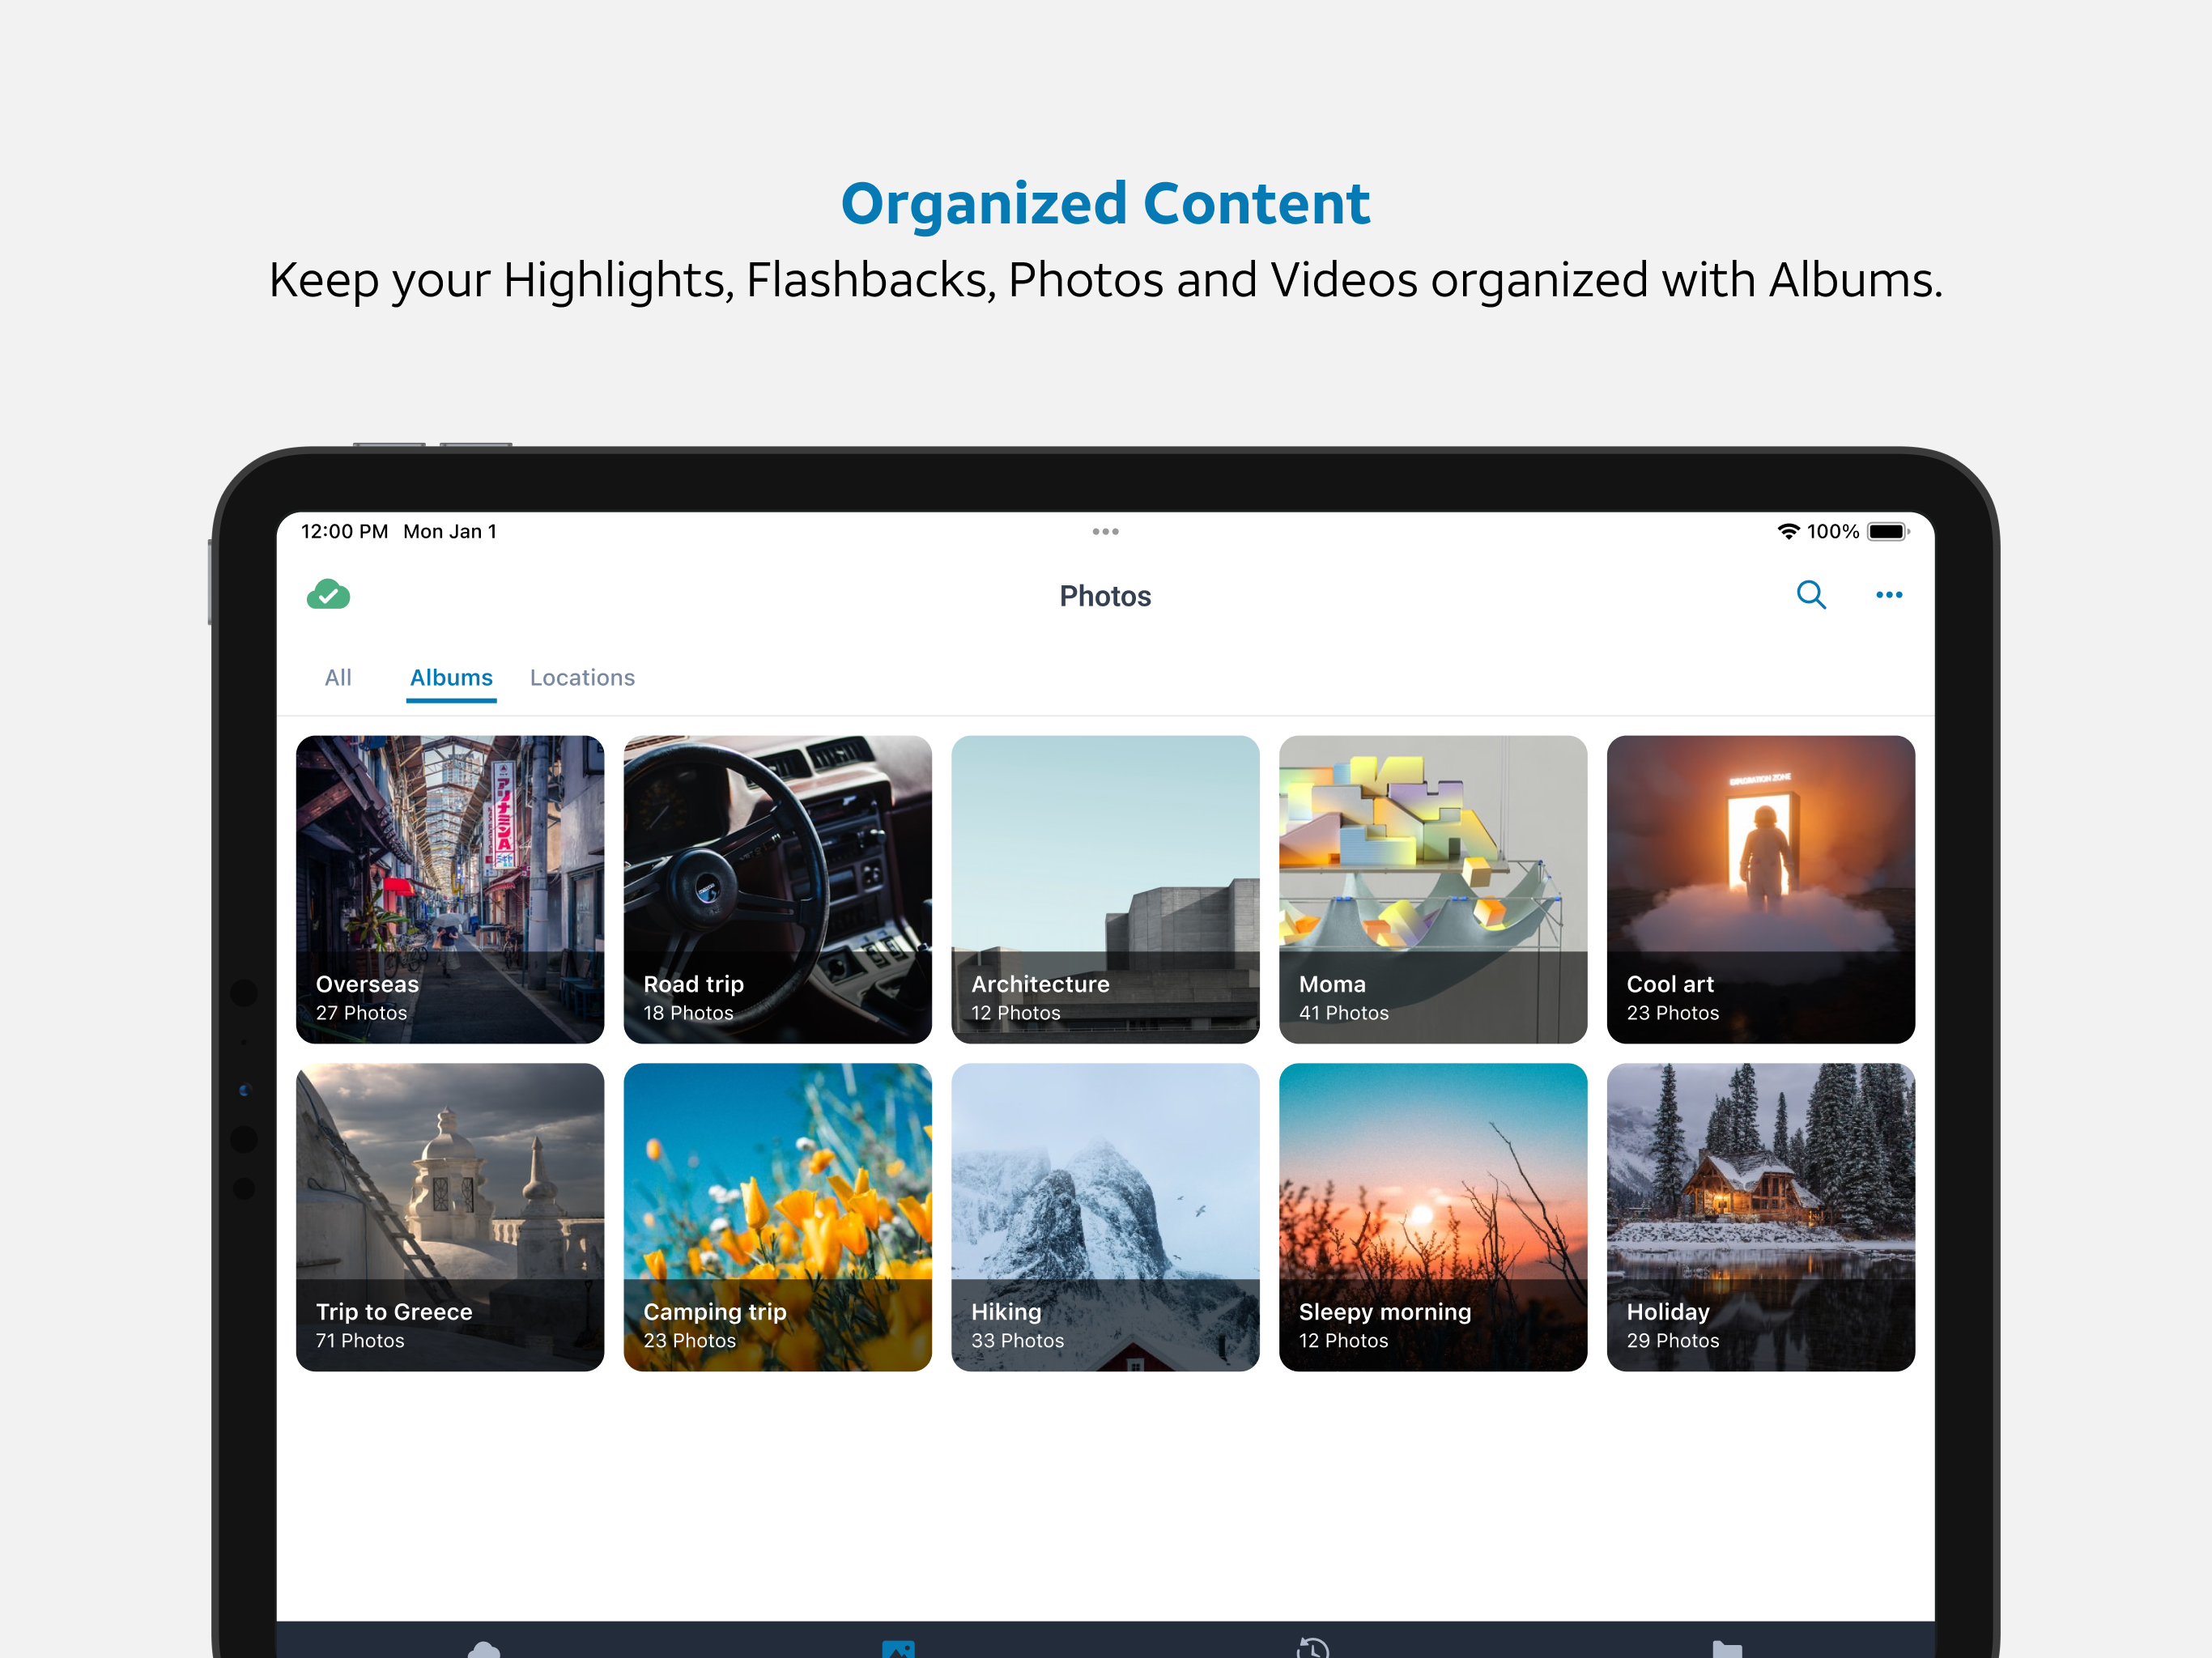Screen dimensions: 2212x1658
Task: Open the Cool art album
Action: tap(1760, 889)
